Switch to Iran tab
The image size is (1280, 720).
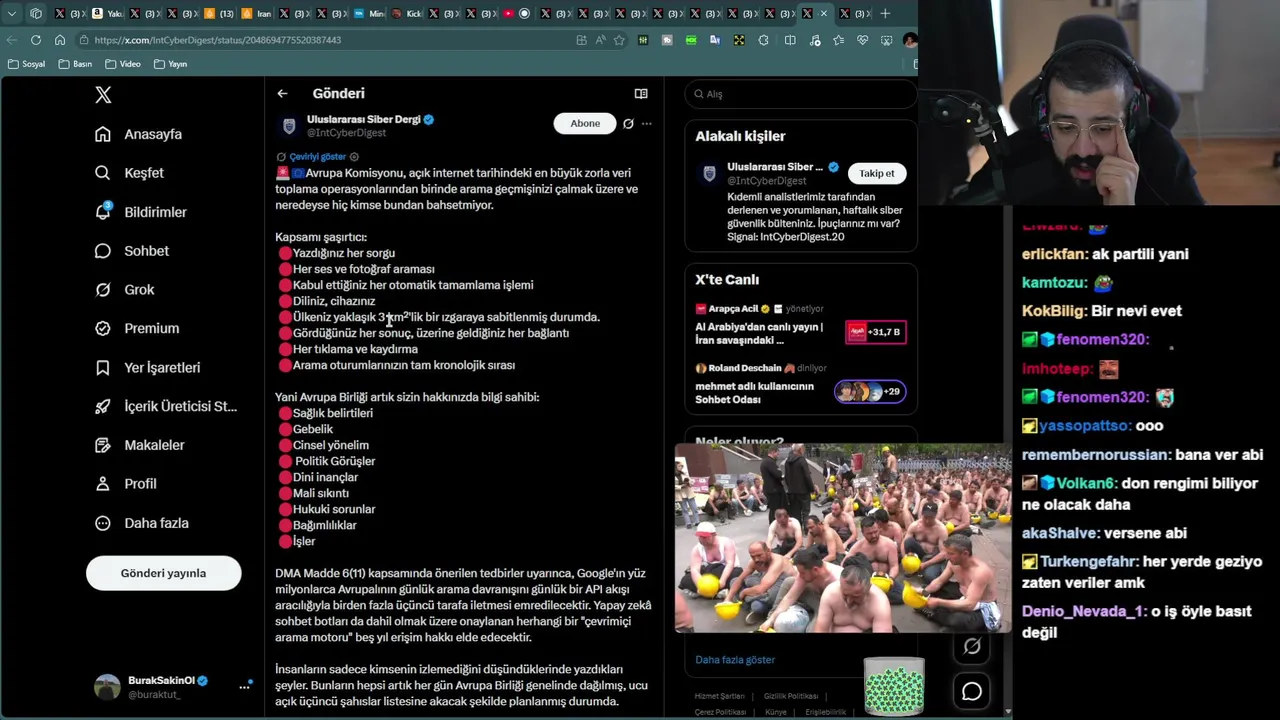tap(257, 14)
